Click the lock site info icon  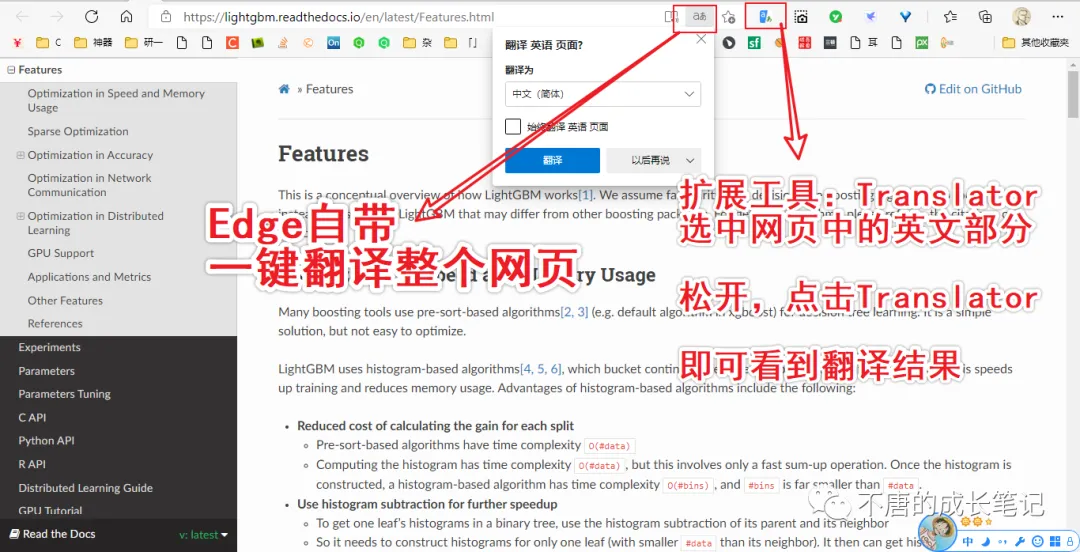[x=165, y=17]
